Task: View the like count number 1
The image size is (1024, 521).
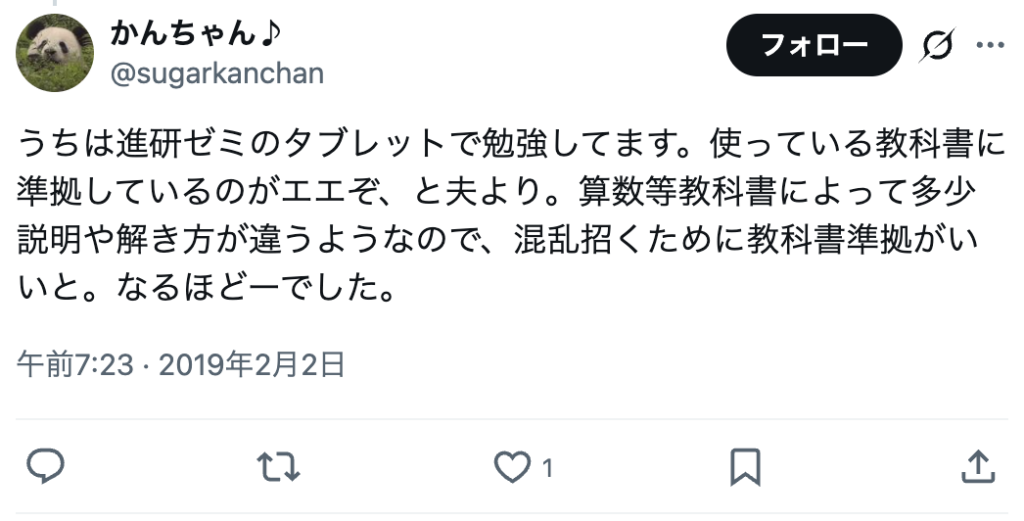Action: (x=547, y=468)
